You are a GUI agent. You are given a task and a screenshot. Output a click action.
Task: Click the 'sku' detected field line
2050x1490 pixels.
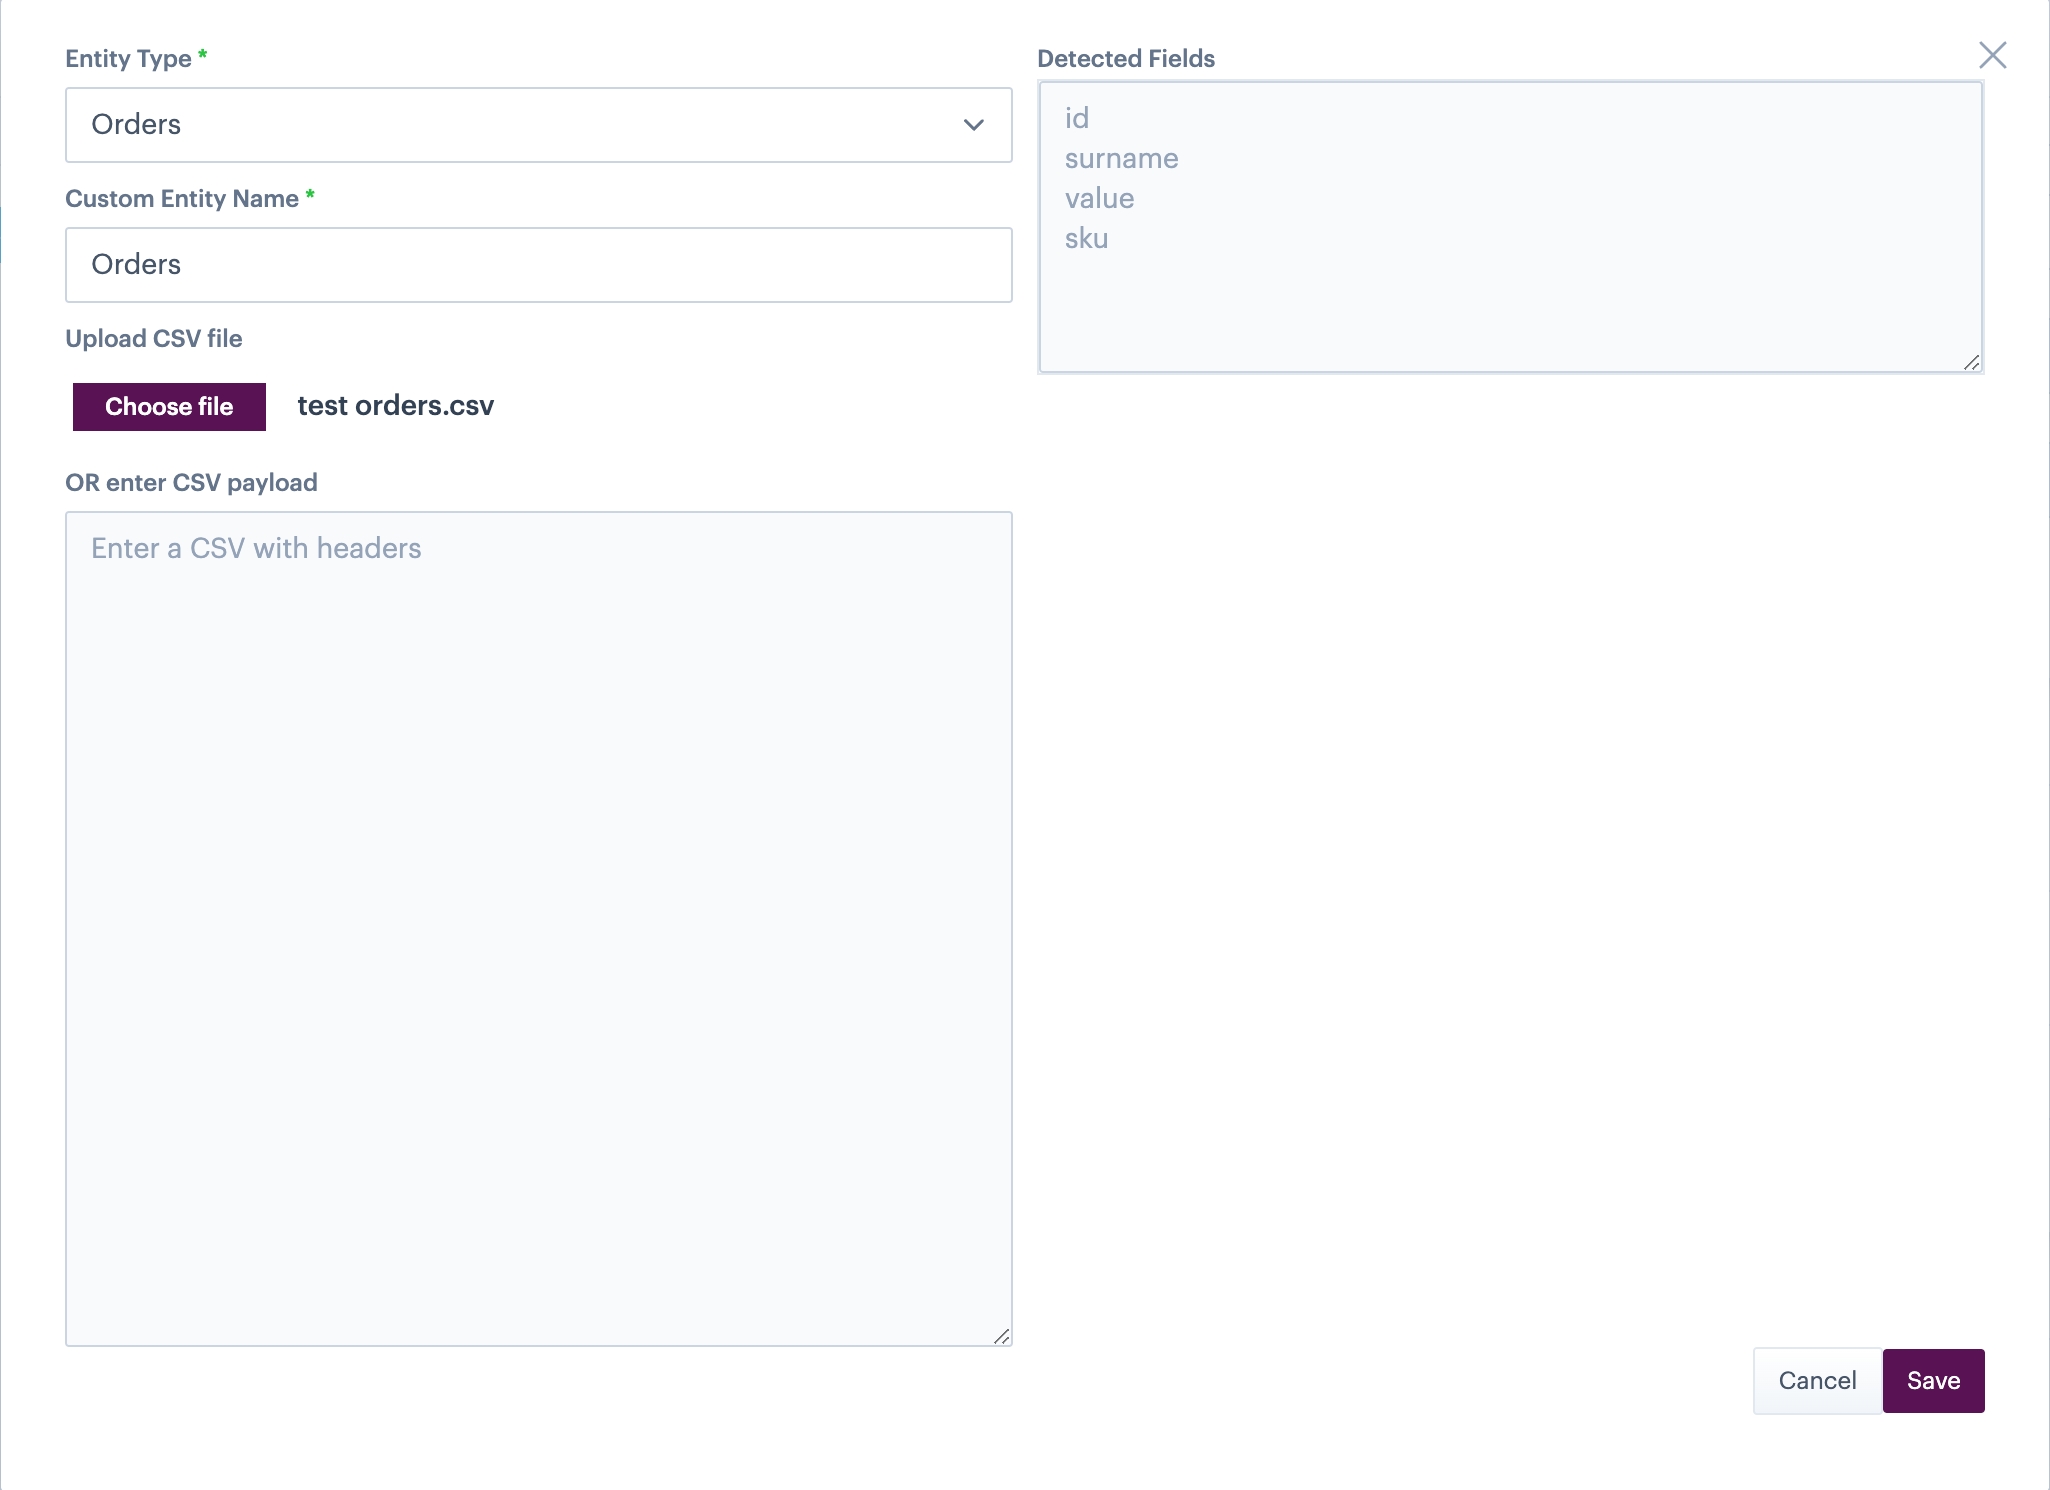point(1086,239)
